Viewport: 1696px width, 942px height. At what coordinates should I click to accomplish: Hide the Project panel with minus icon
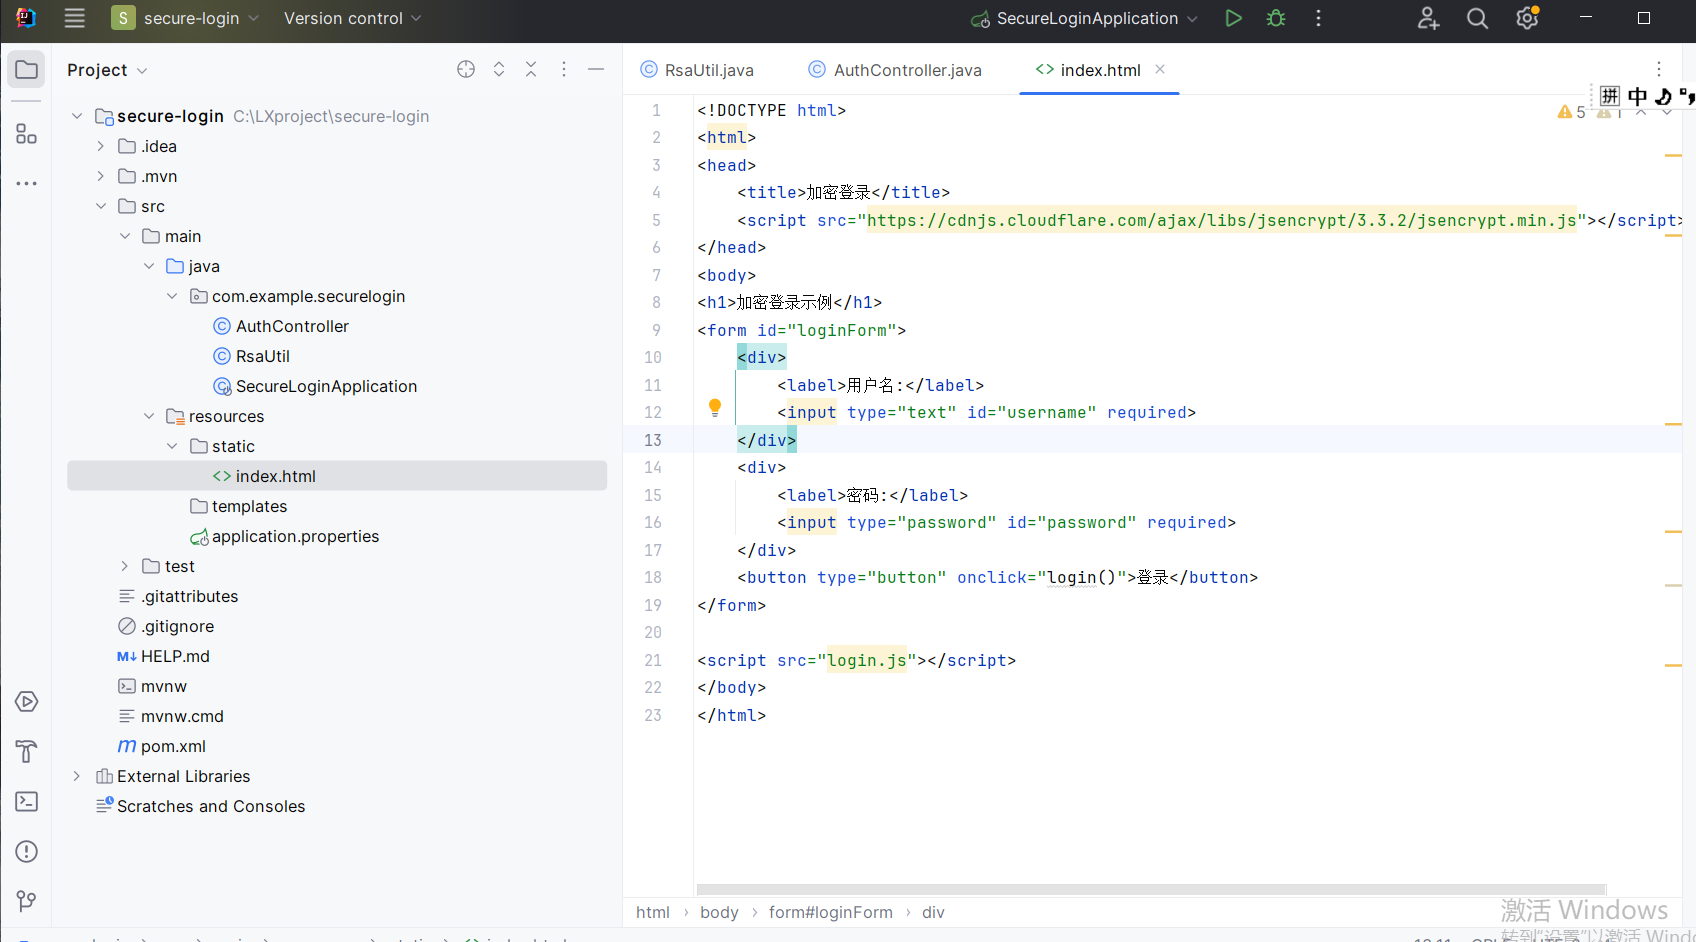click(596, 69)
